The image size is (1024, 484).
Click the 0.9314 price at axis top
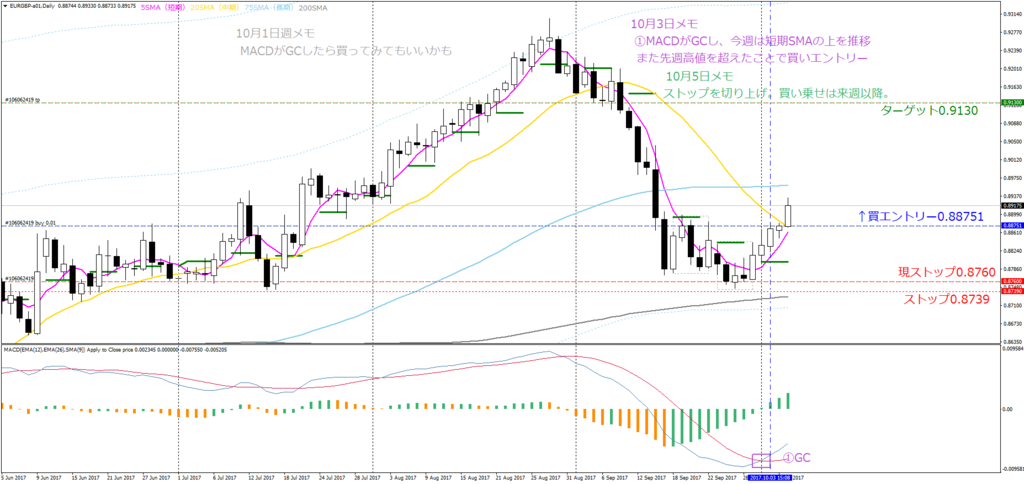coord(1011,14)
